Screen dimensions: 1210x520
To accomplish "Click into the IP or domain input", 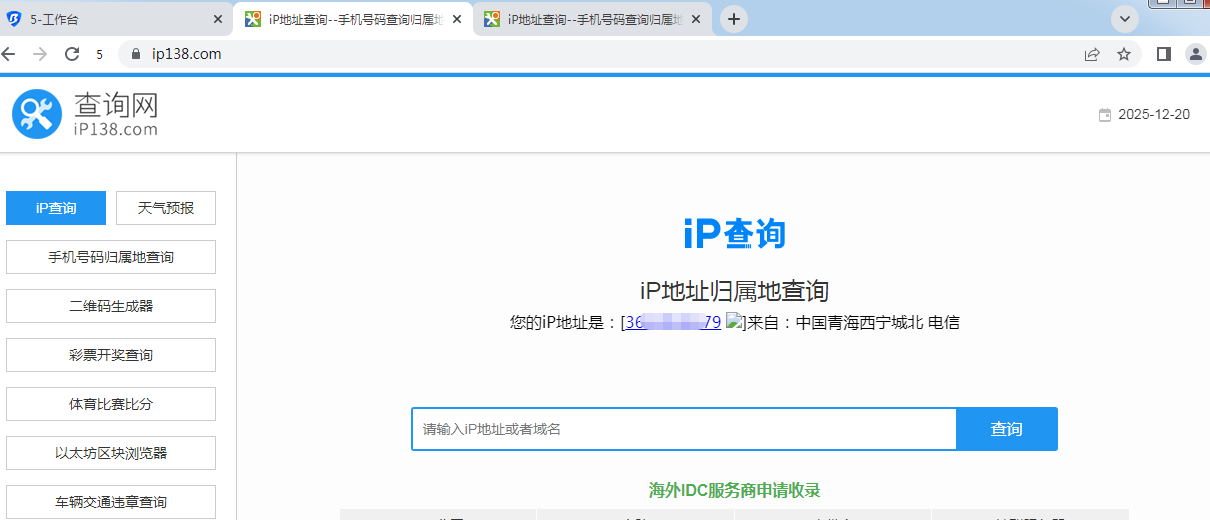I will click(684, 429).
